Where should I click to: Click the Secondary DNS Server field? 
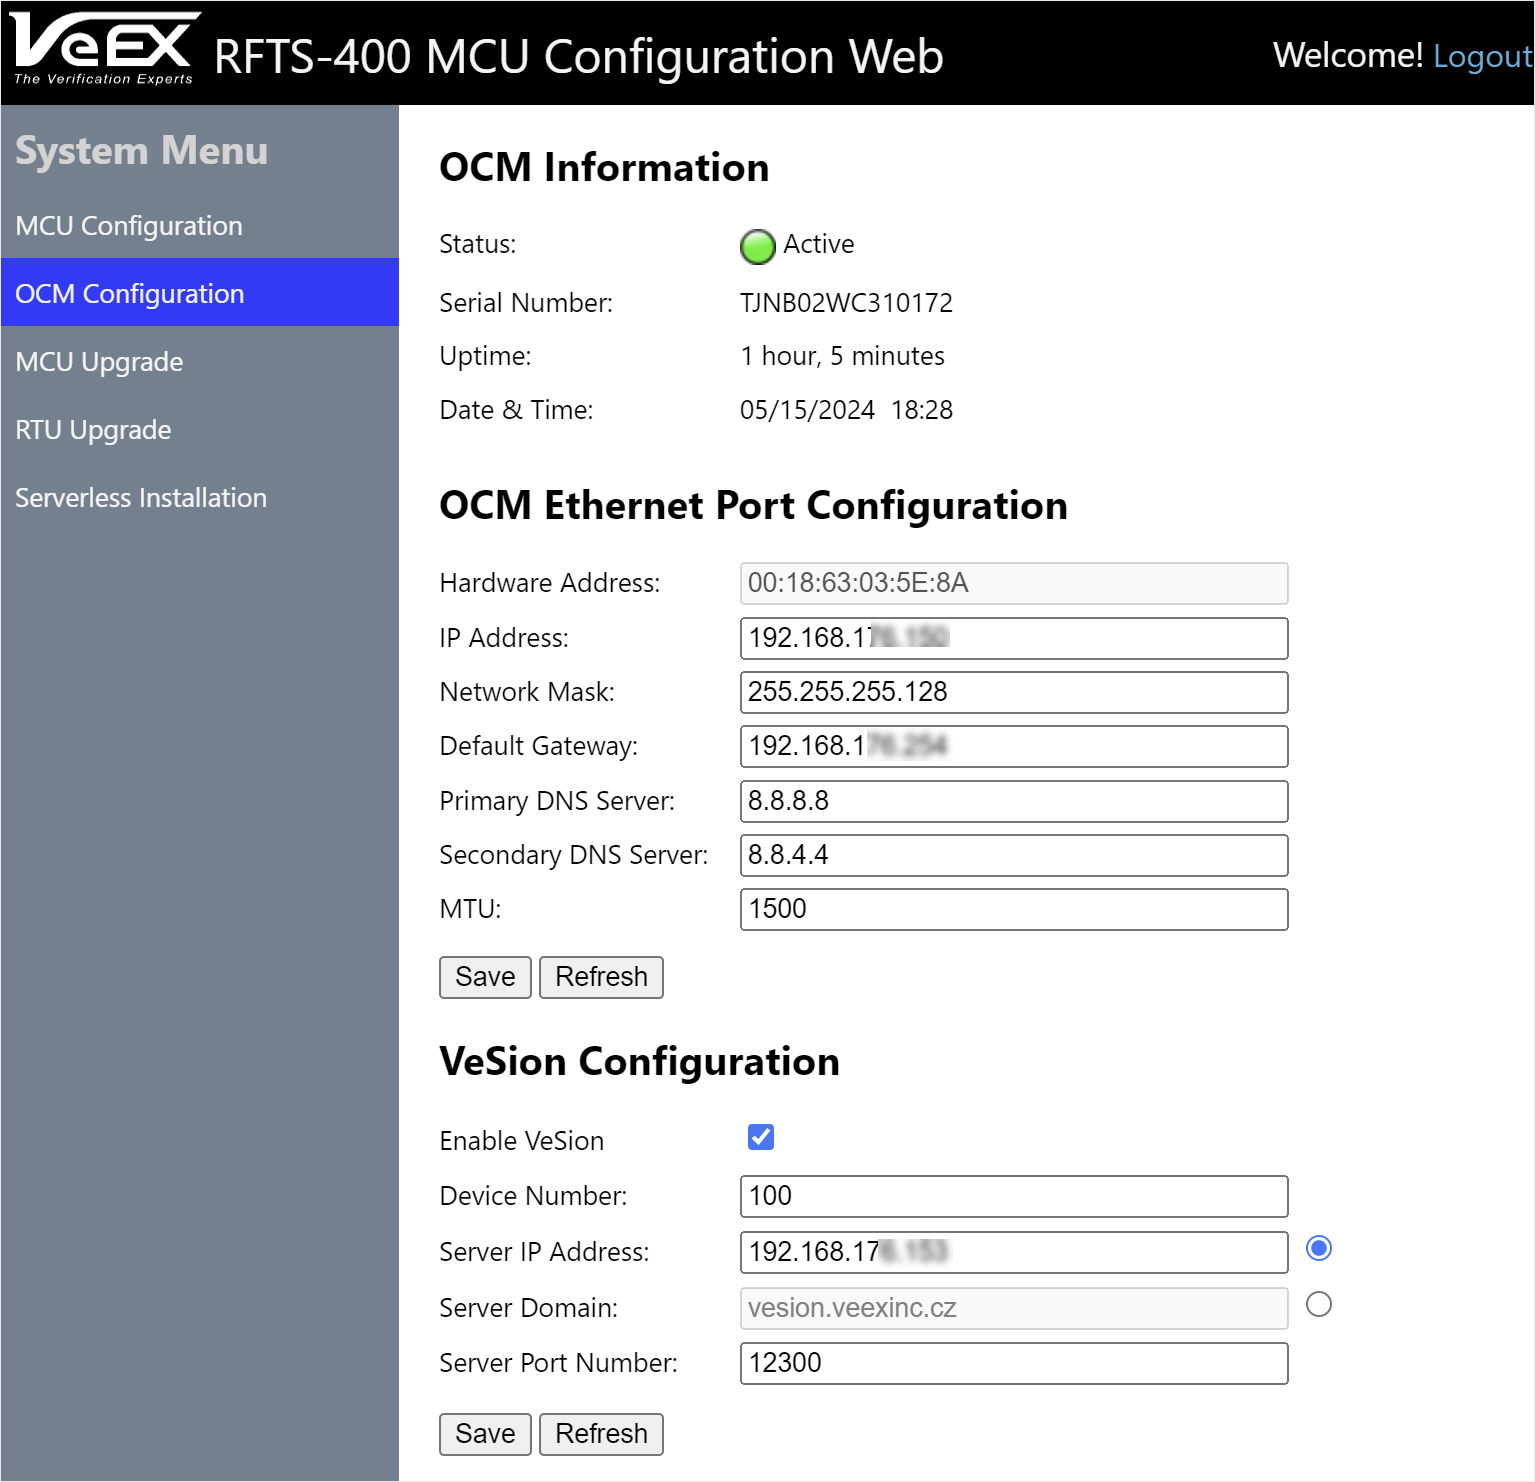pyautogui.click(x=1014, y=855)
